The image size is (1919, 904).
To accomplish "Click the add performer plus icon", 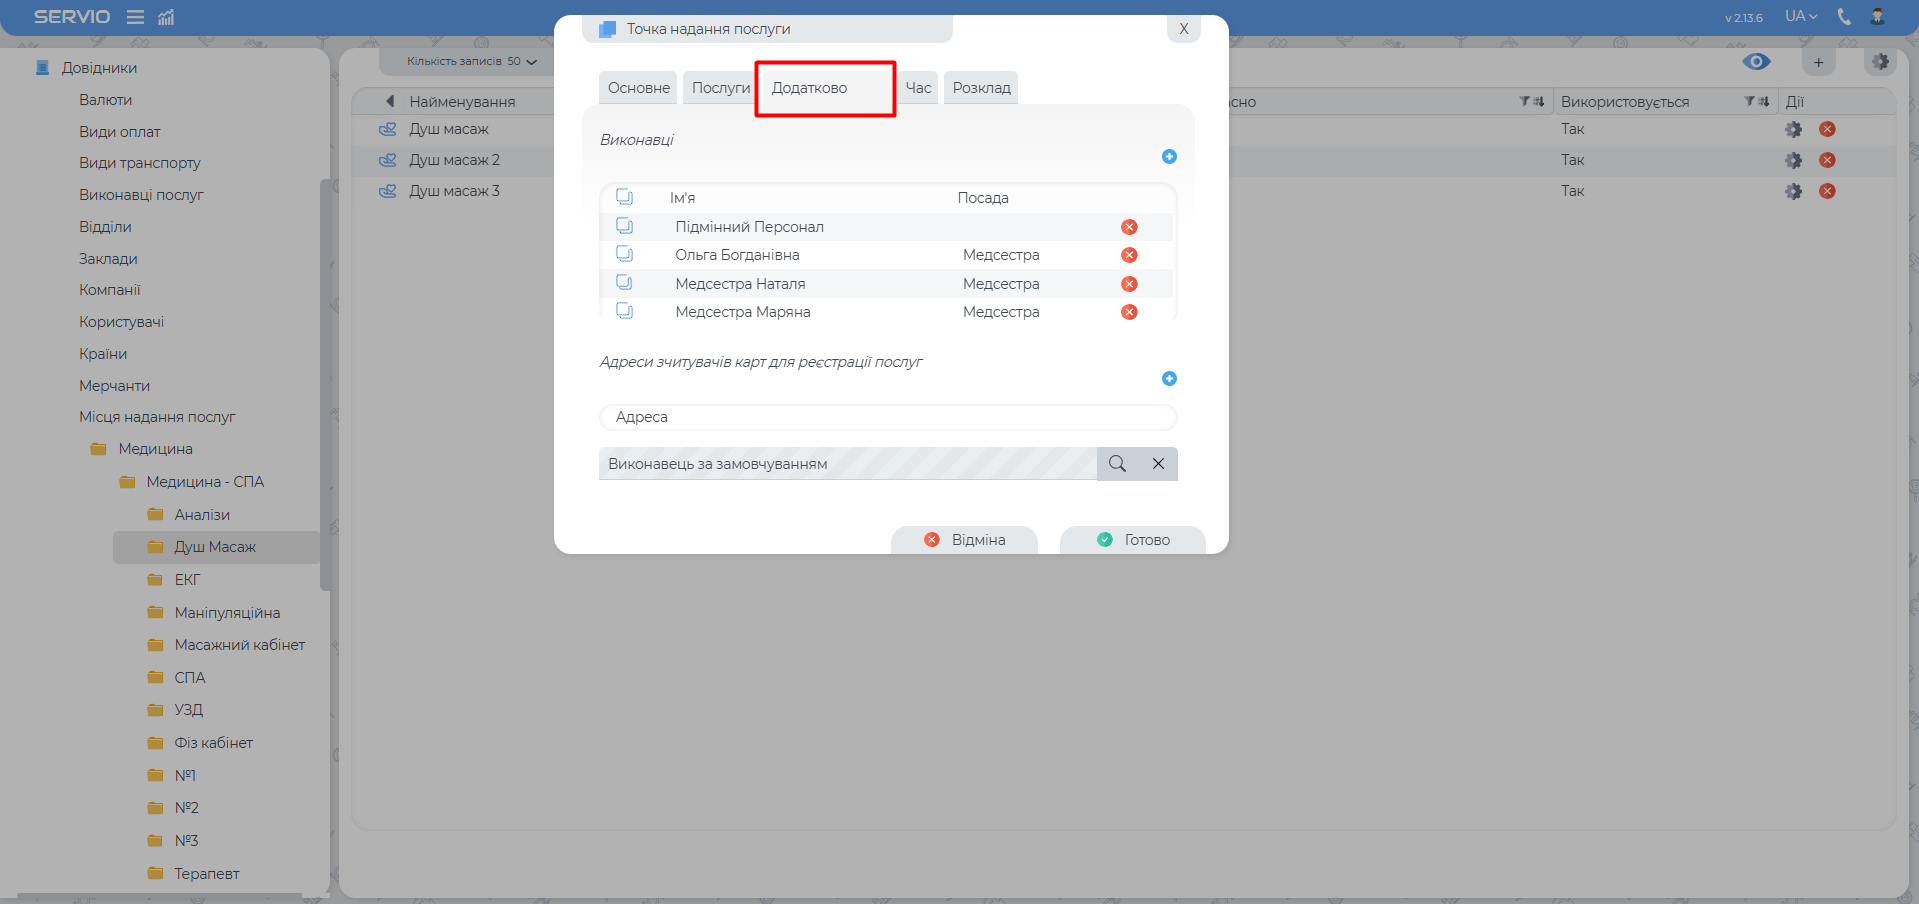I will (1169, 157).
